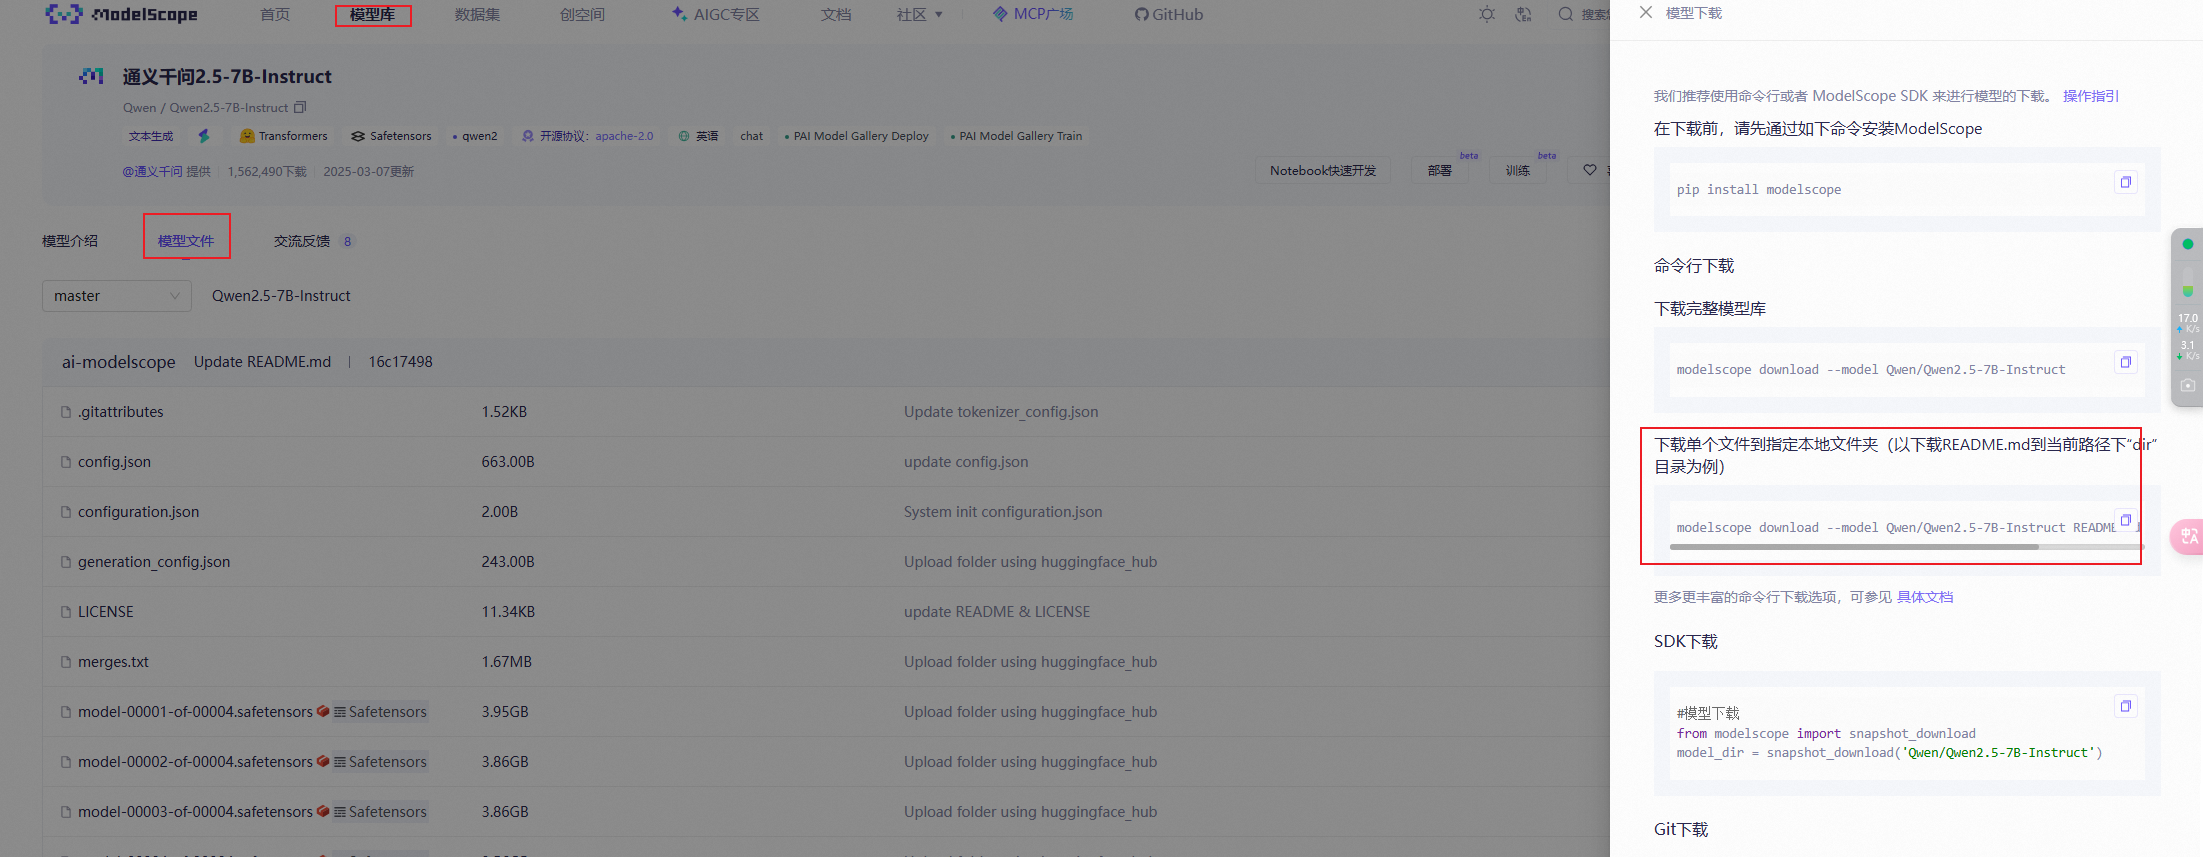This screenshot has width=2203, height=857.
Task: Open config.json file
Action: [x=114, y=462]
